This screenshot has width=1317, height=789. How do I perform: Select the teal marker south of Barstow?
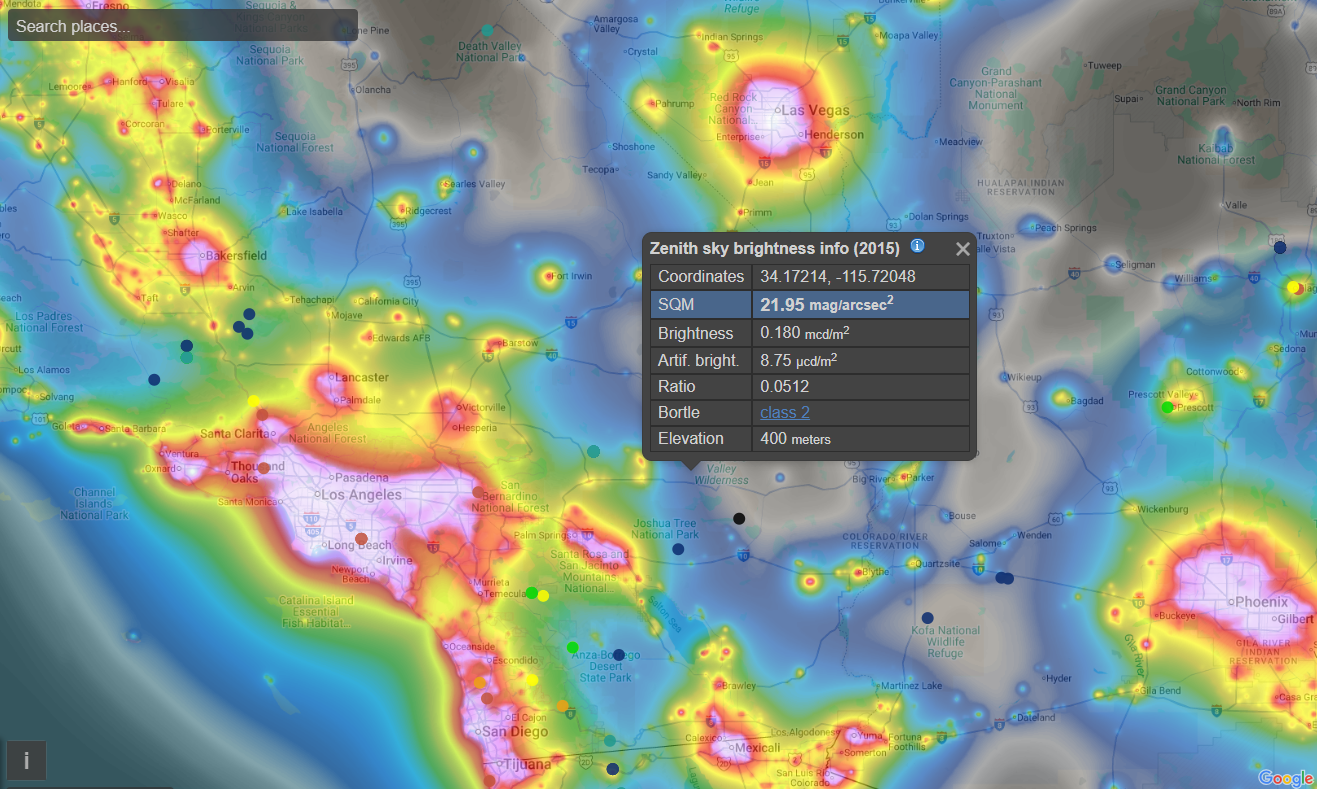pyautogui.click(x=594, y=452)
